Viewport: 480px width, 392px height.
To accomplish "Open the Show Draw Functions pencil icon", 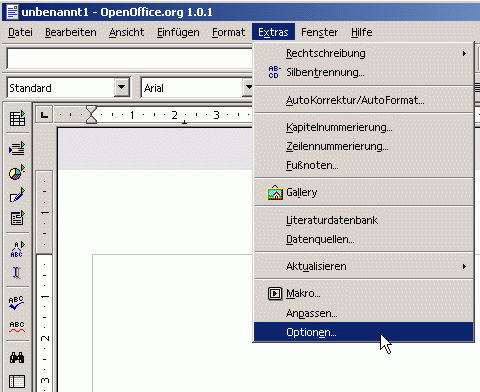I will (x=17, y=195).
